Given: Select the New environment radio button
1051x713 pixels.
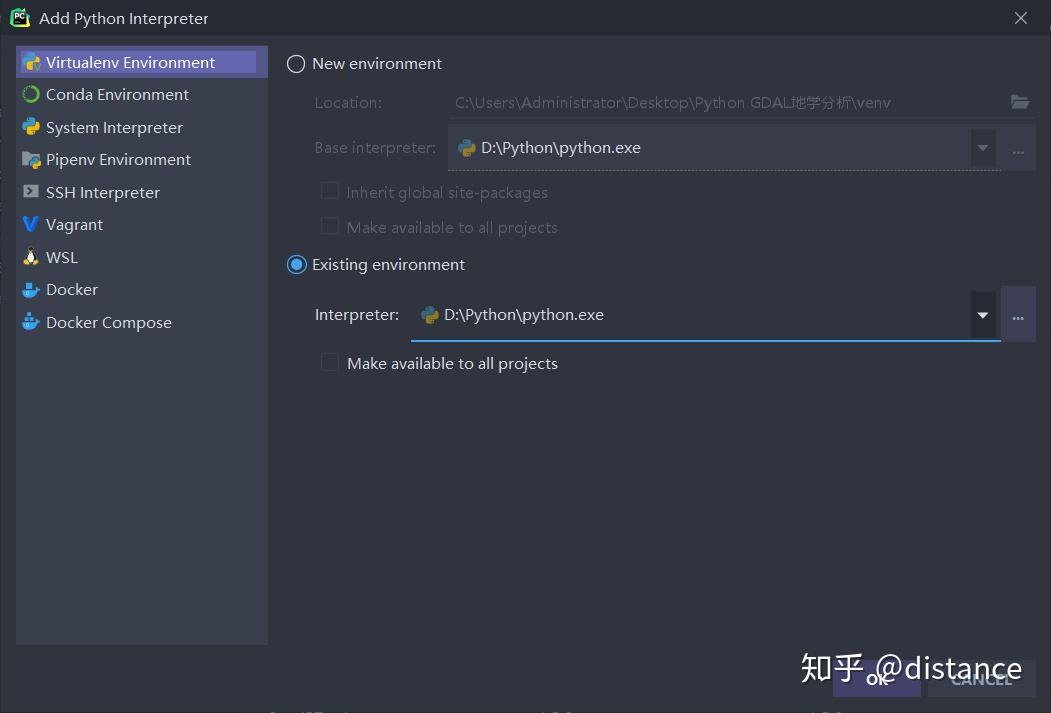Looking at the screenshot, I should [296, 63].
